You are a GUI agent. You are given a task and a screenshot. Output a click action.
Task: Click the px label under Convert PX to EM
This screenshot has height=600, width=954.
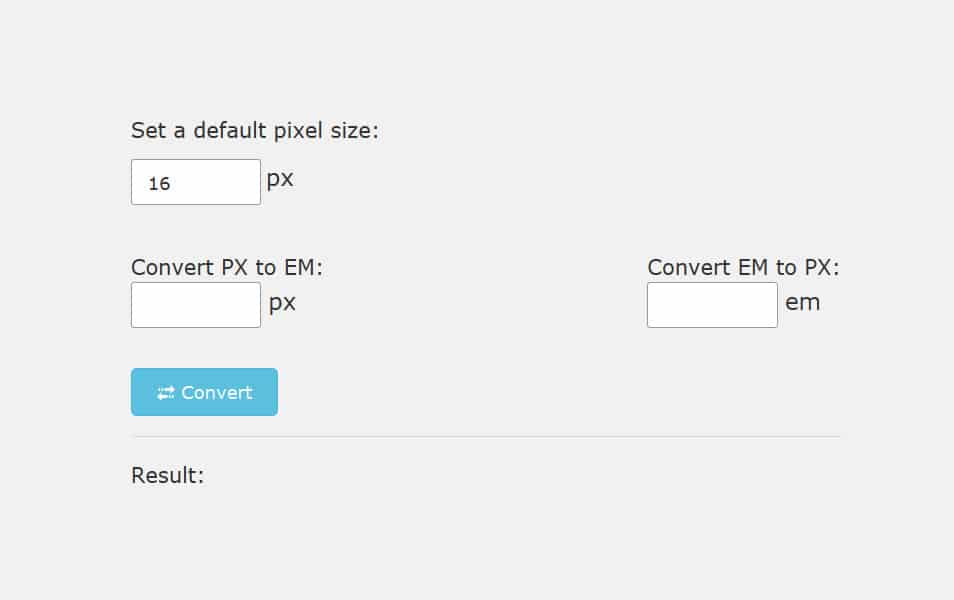281,303
